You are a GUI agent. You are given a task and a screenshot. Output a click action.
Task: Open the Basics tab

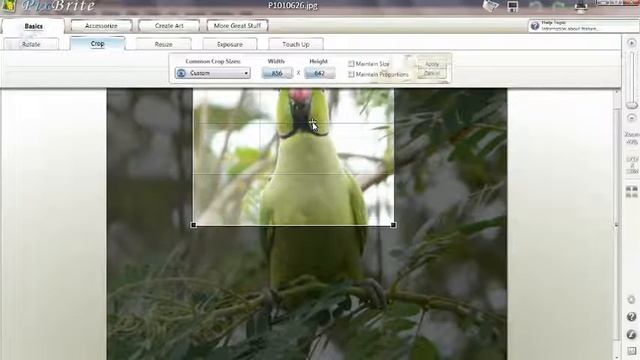tap(33, 26)
